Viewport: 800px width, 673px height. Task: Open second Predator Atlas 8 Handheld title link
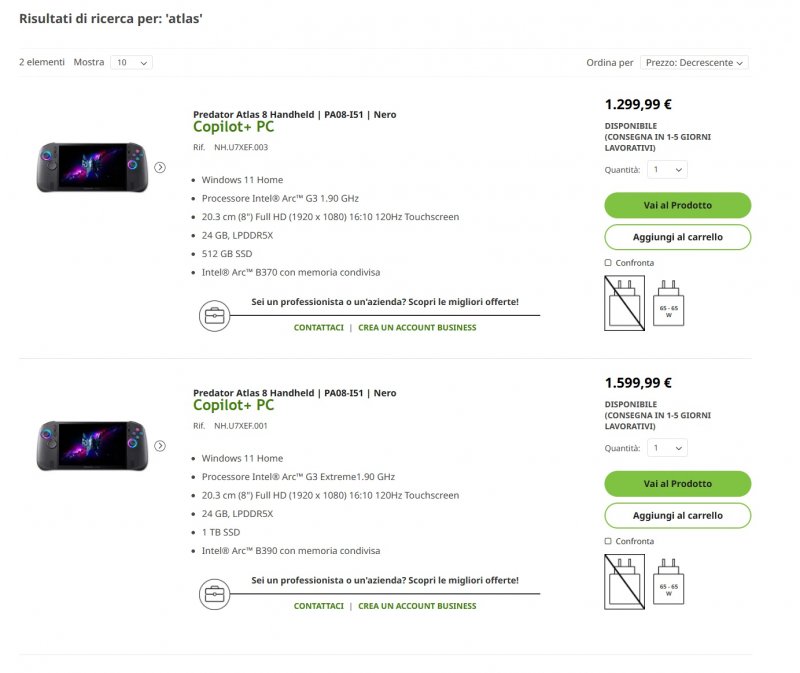tap(294, 393)
